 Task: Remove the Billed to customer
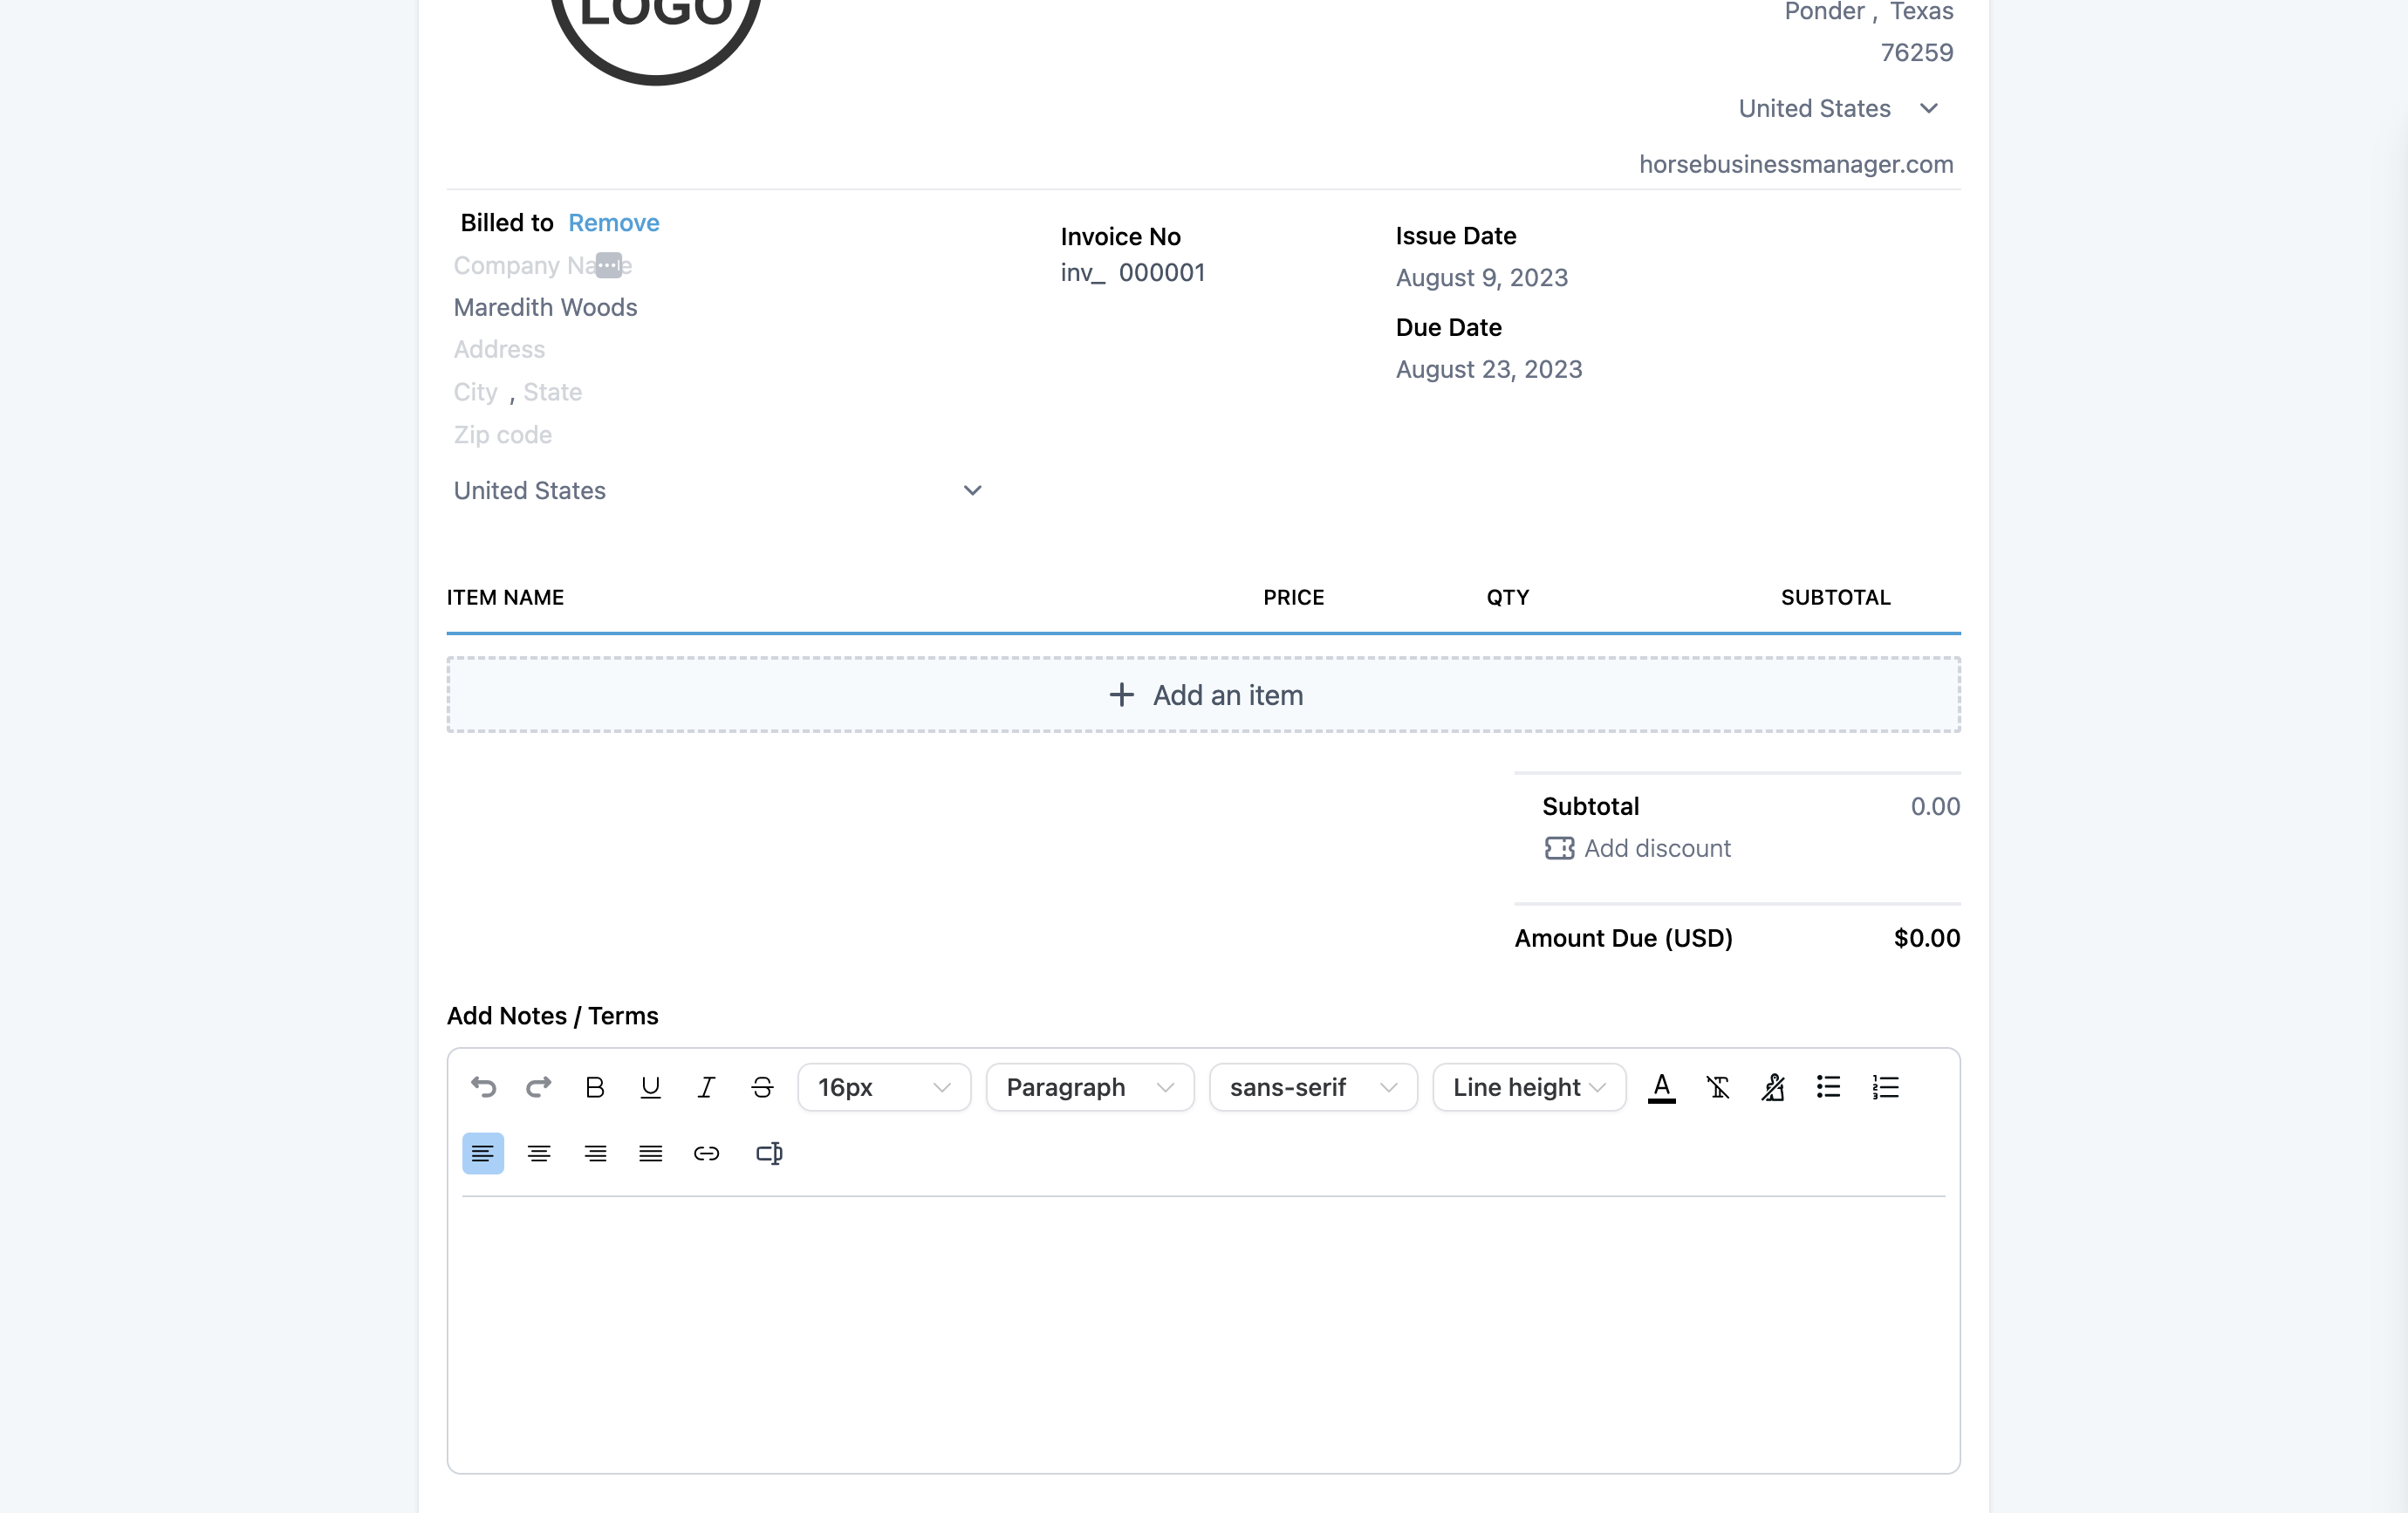pyautogui.click(x=614, y=222)
